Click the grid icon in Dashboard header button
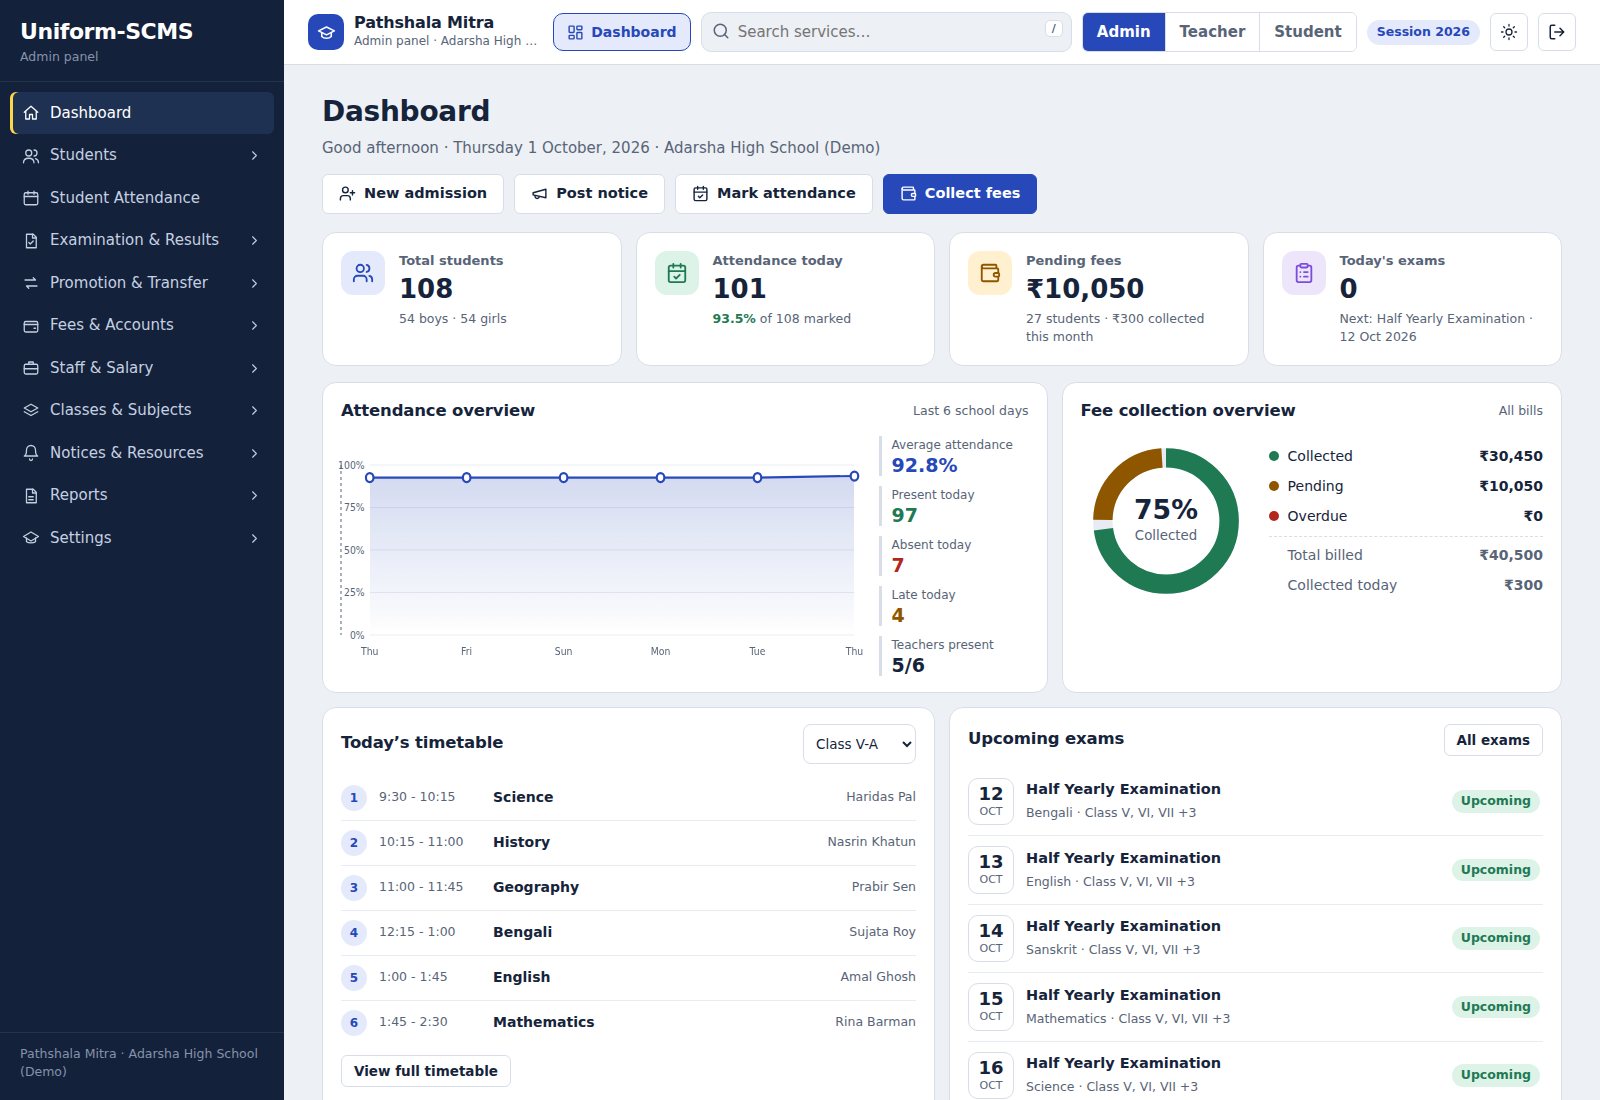This screenshot has height=1100, width=1600. (575, 32)
